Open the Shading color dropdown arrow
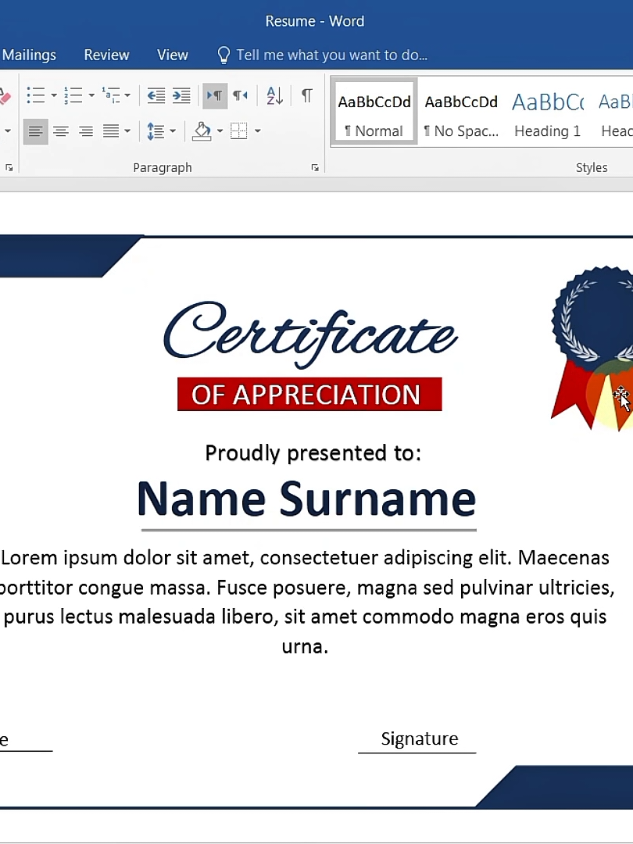633x844 pixels. pos(220,131)
